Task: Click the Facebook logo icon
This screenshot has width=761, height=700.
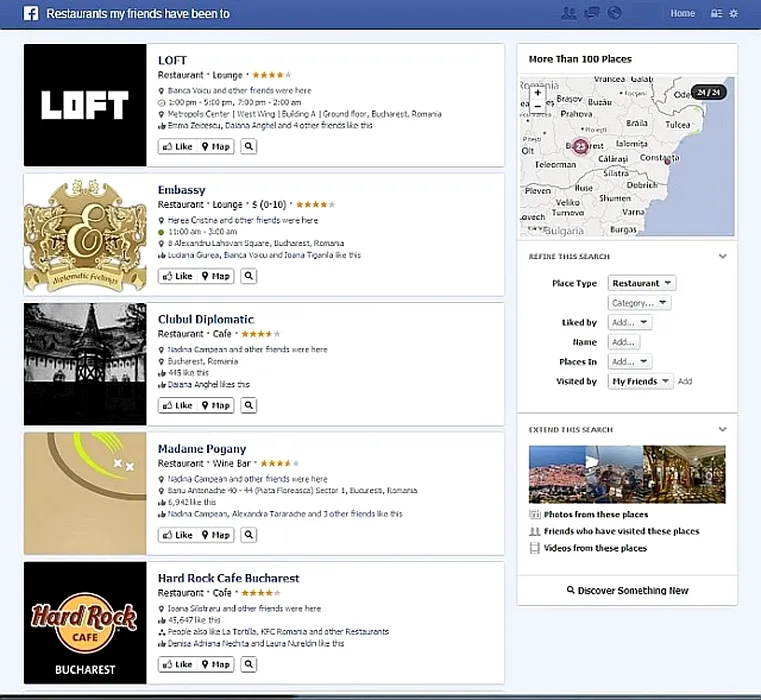Action: (31, 14)
